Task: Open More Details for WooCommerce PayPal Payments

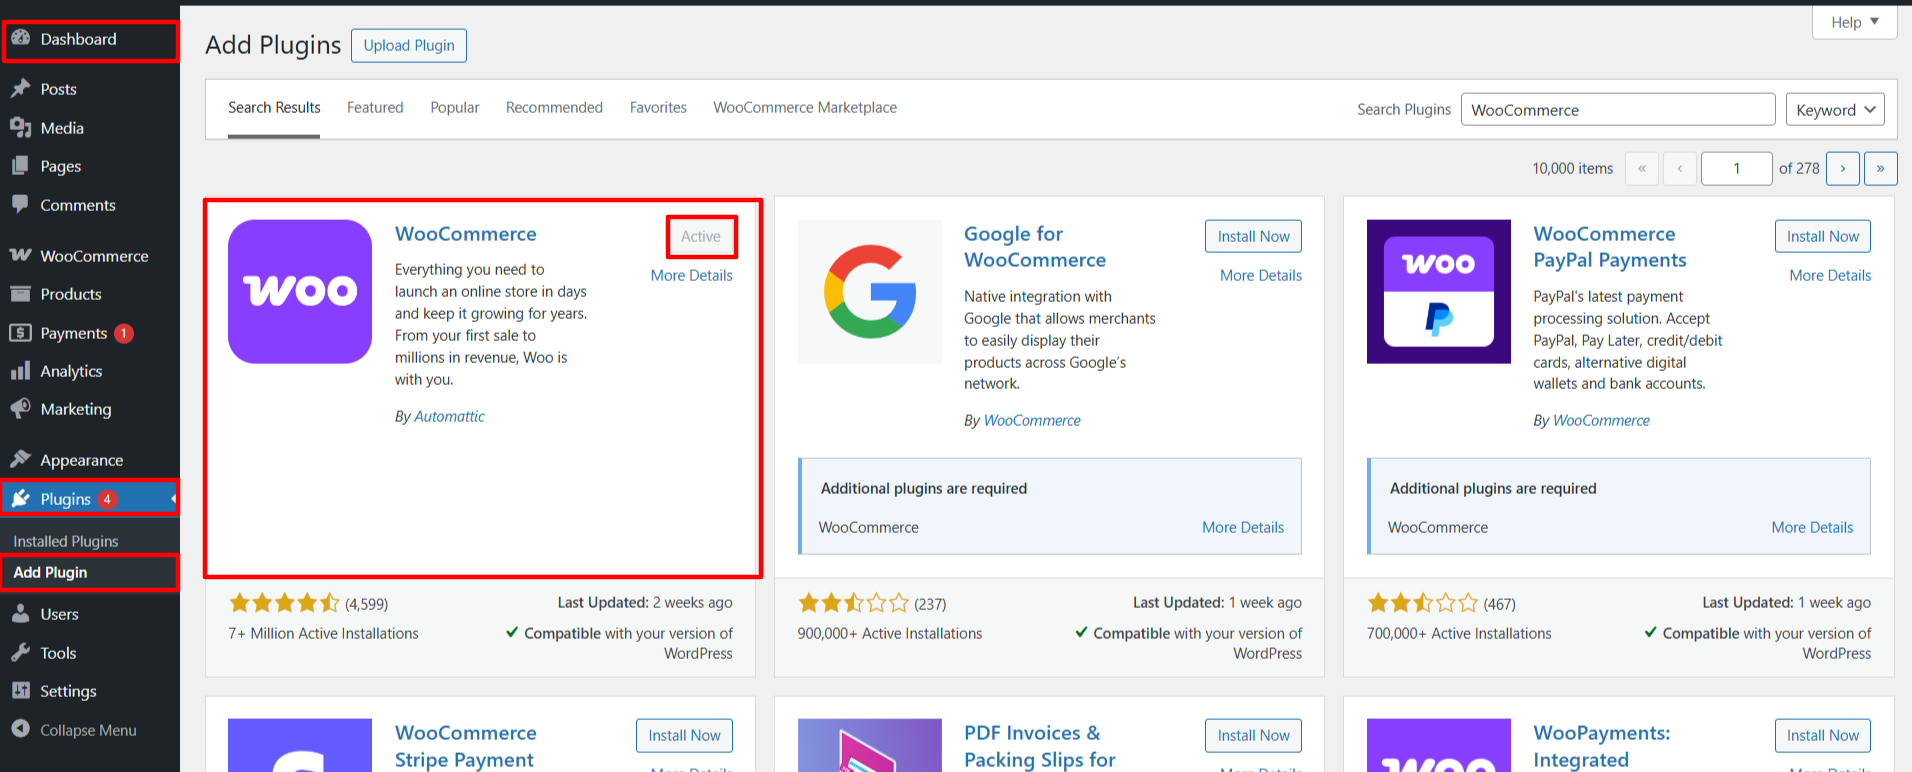Action: [1829, 275]
